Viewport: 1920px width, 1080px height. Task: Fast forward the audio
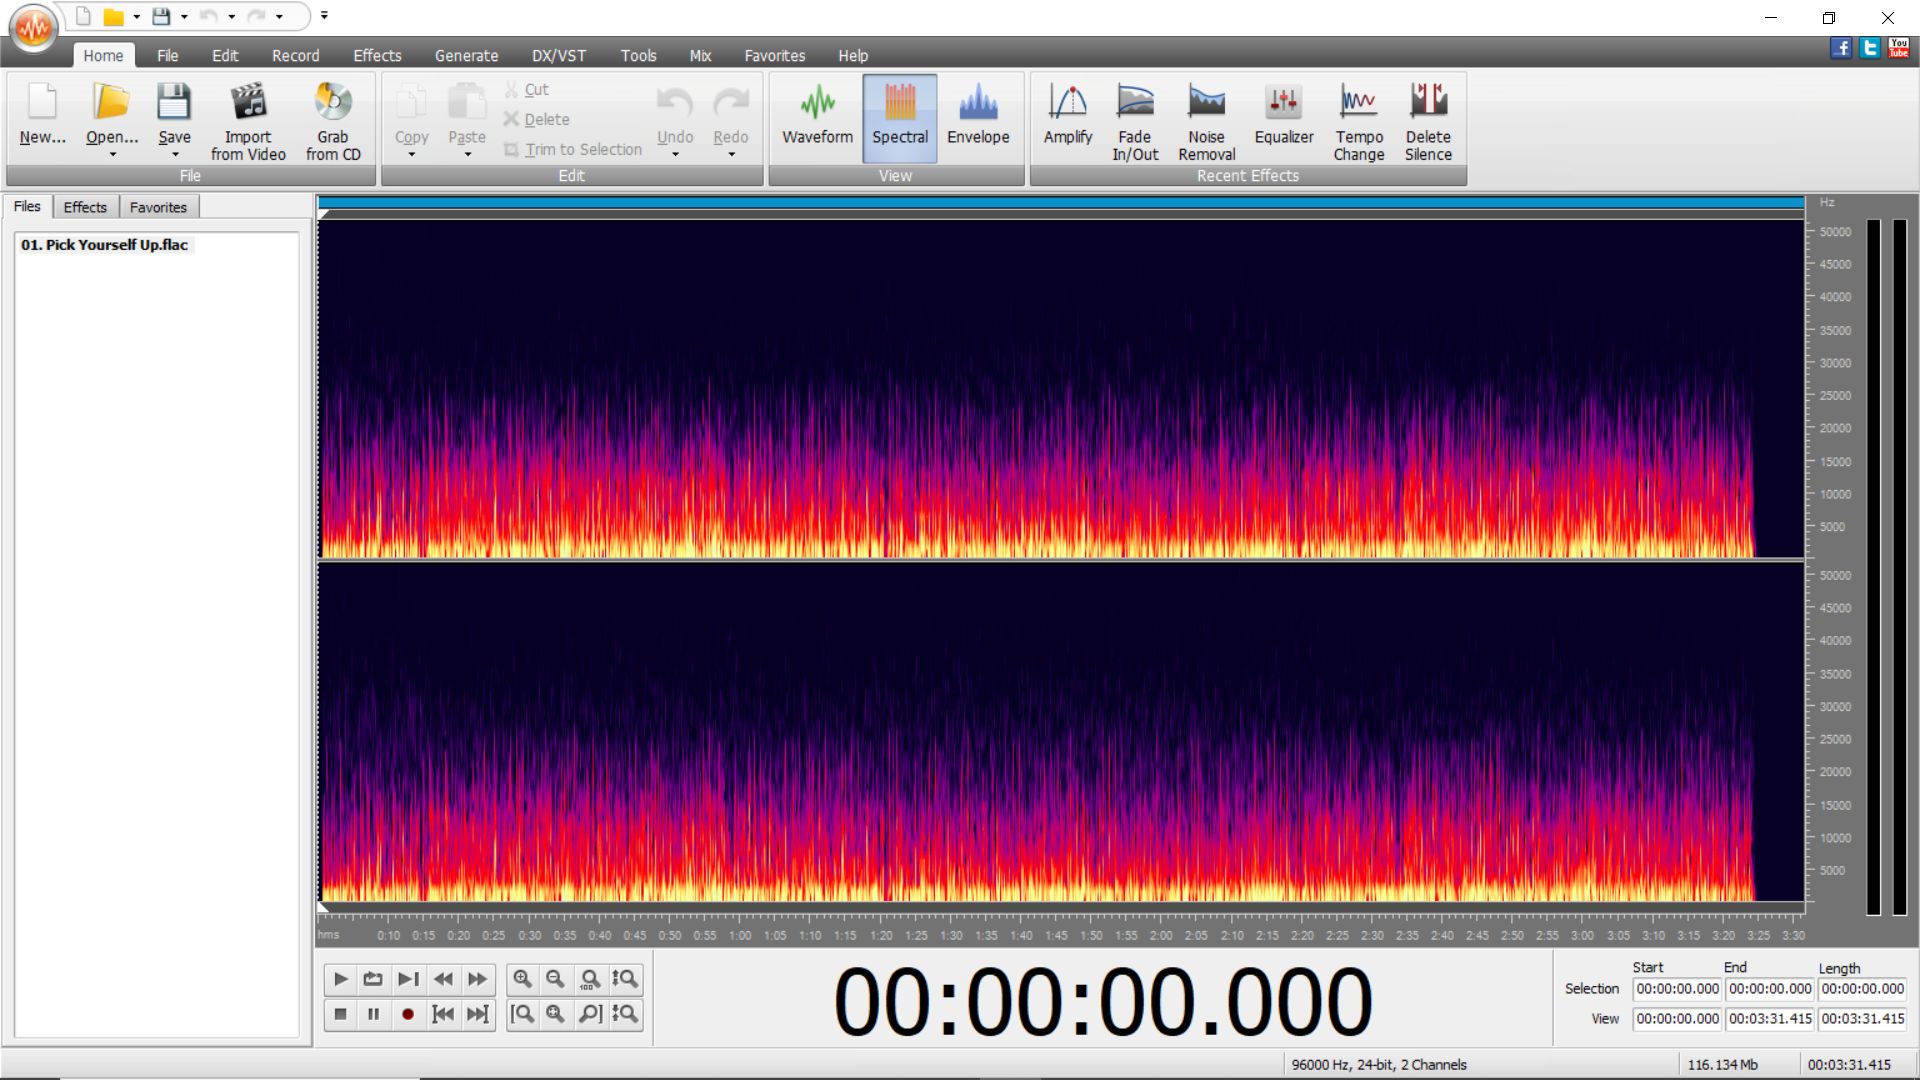tap(478, 979)
